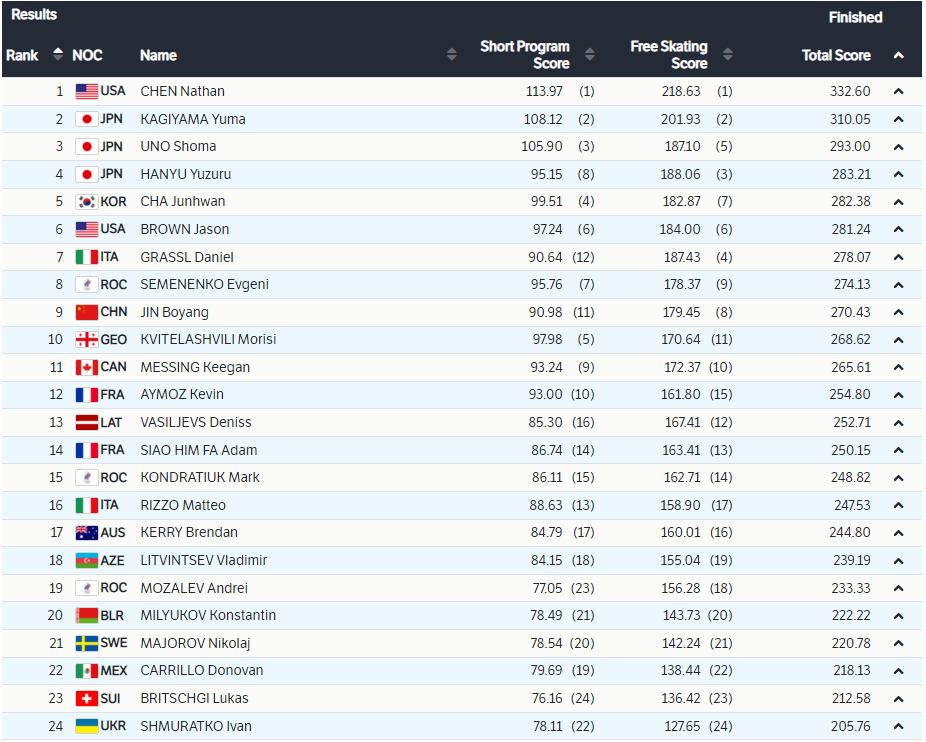
Task: Open UNO Shoma athlete name
Action: coord(178,146)
